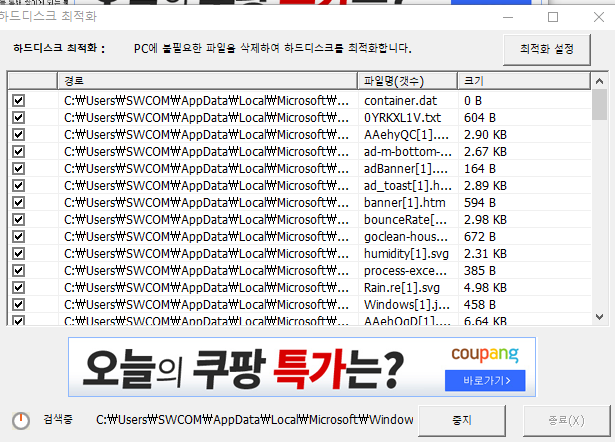Select the Rain.re[1].svg file name
The height and width of the screenshot is (442, 615).
[x=402, y=287]
